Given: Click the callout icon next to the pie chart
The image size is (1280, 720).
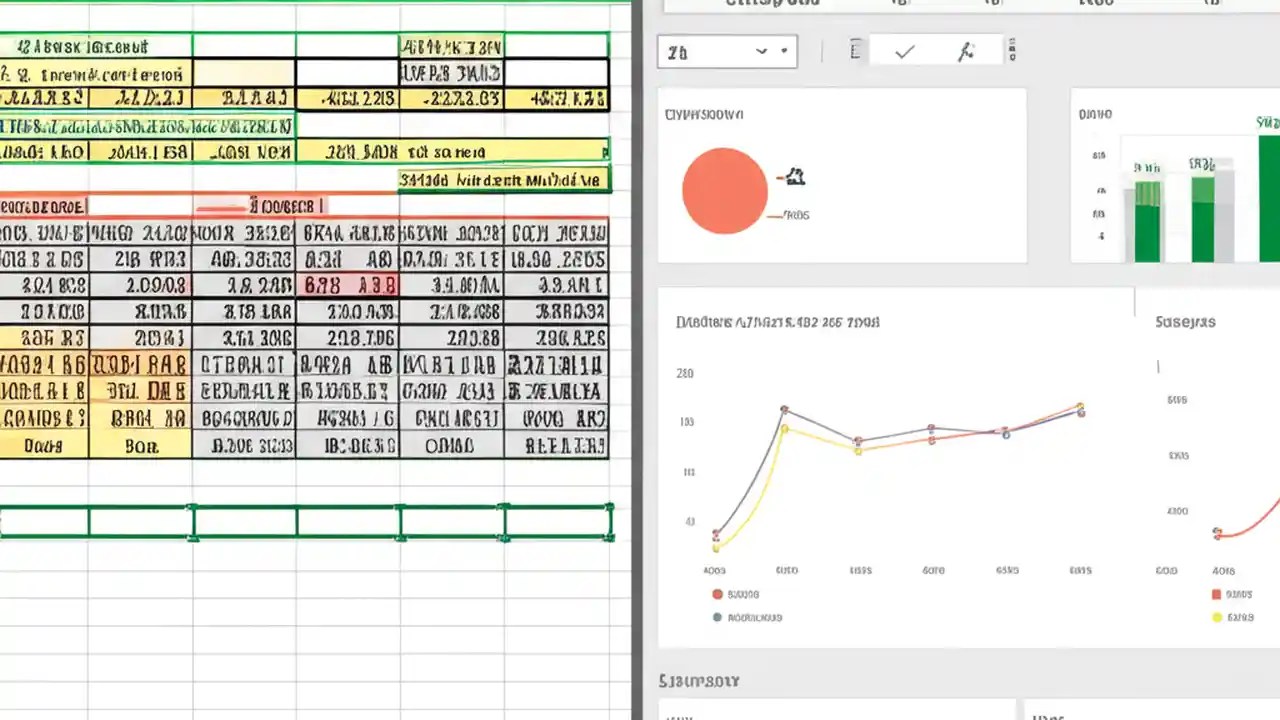Looking at the screenshot, I should click(x=793, y=177).
